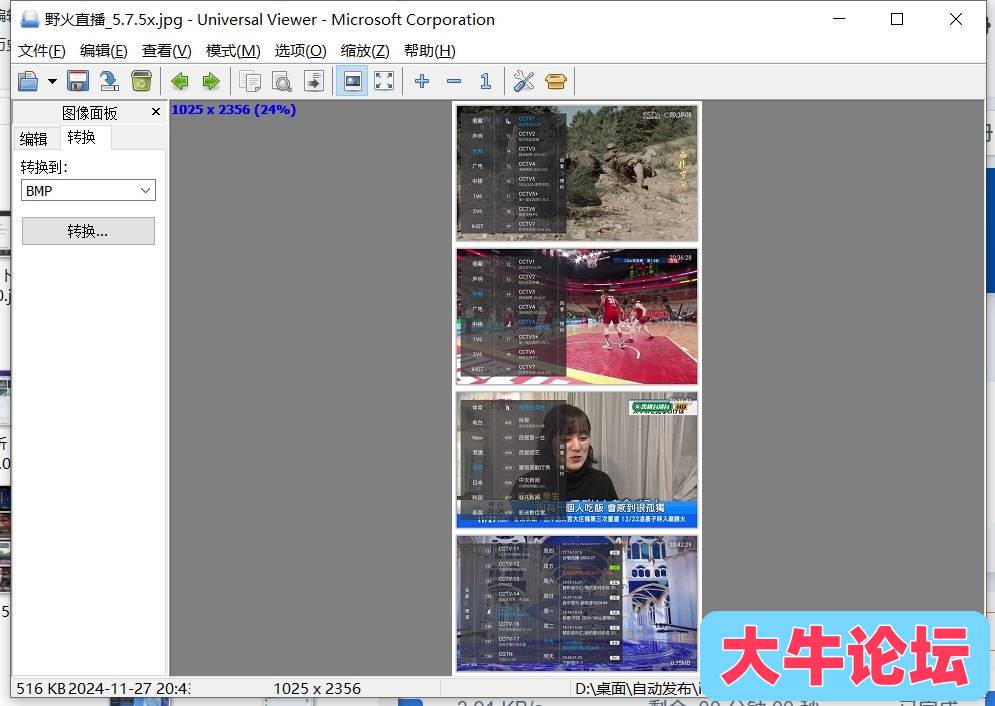Go to next file with green right arrow
This screenshot has height=706, width=995.
211,81
